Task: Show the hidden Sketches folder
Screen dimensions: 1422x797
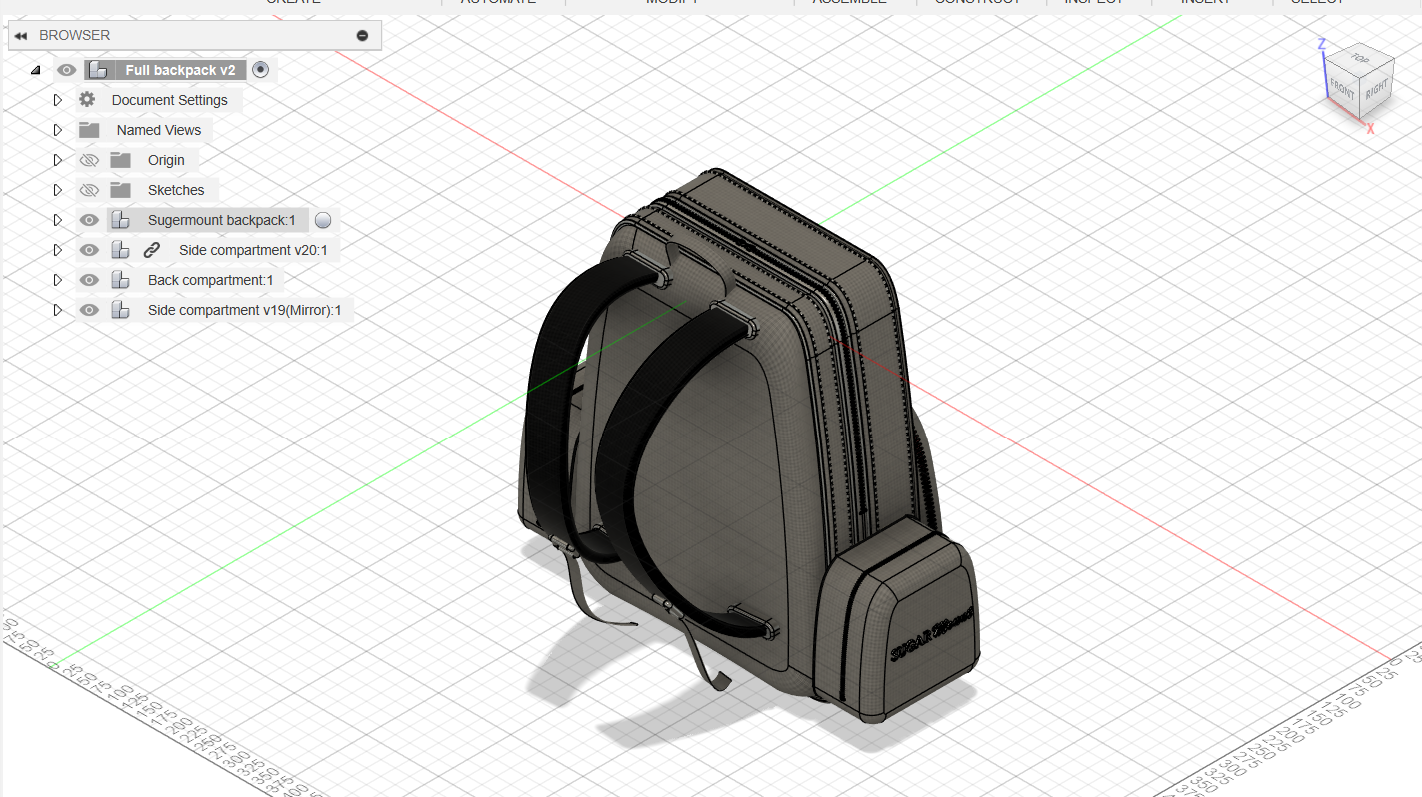Action: point(89,190)
